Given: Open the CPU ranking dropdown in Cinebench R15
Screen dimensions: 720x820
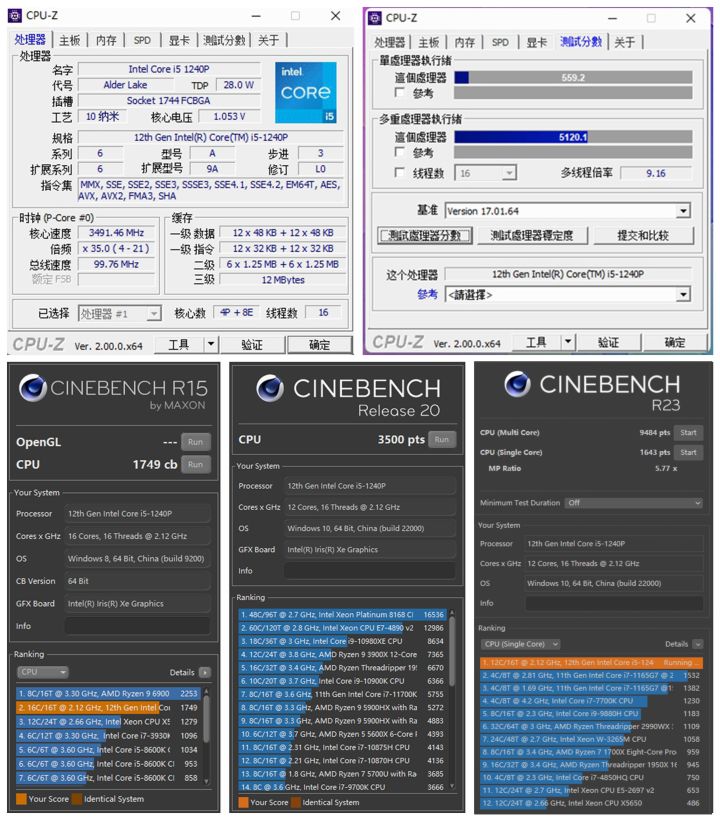Looking at the screenshot, I should pyautogui.click(x=42, y=672).
